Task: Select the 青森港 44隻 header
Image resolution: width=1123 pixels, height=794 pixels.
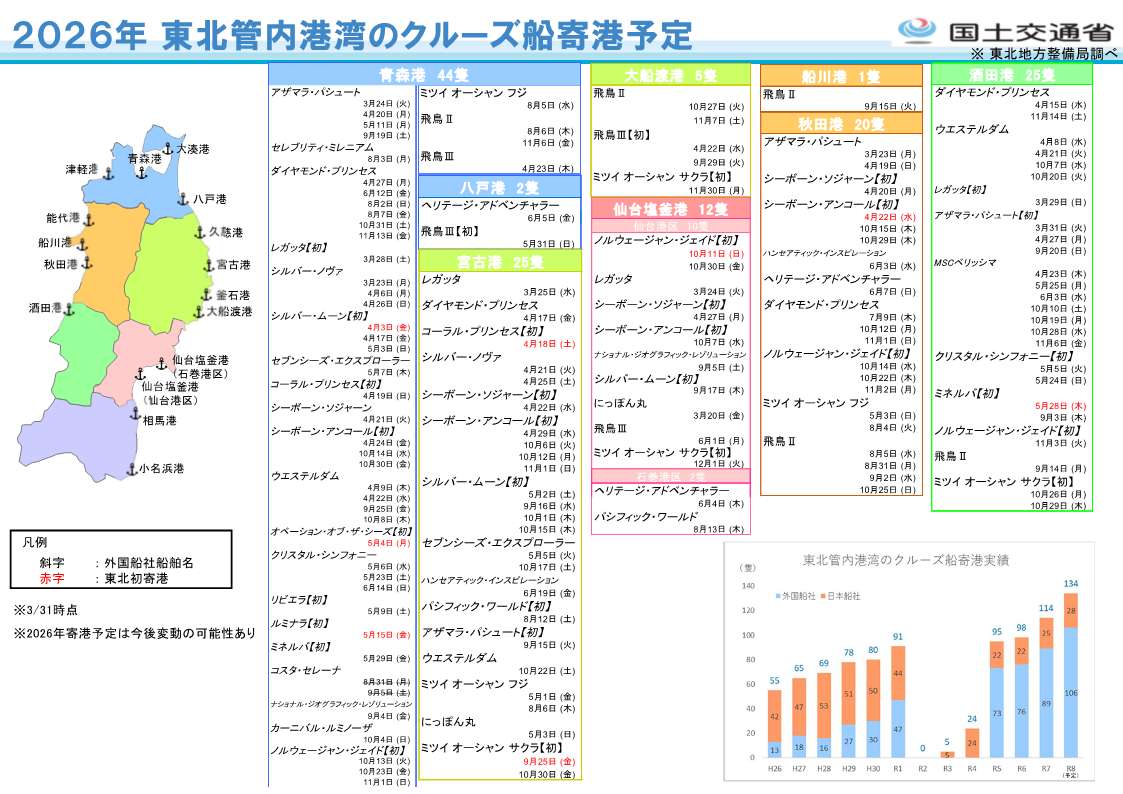Action: 424,75
